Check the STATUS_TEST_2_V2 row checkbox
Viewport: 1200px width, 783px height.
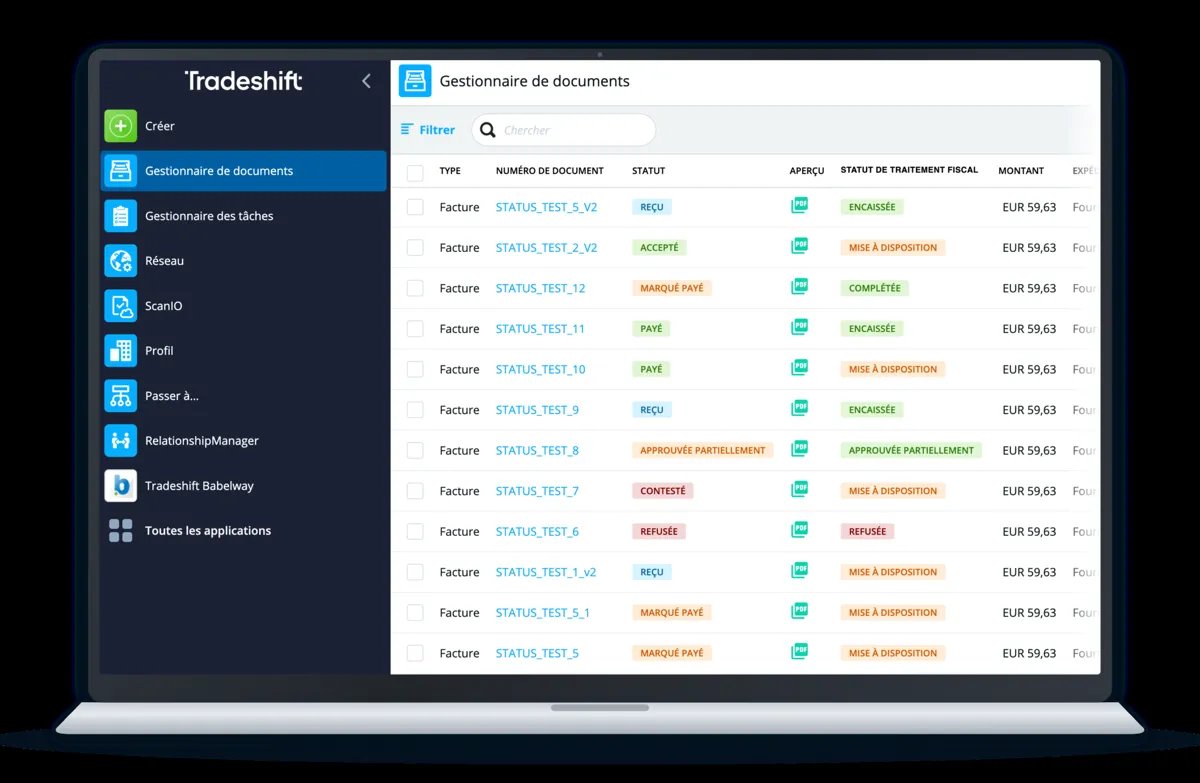pos(415,248)
